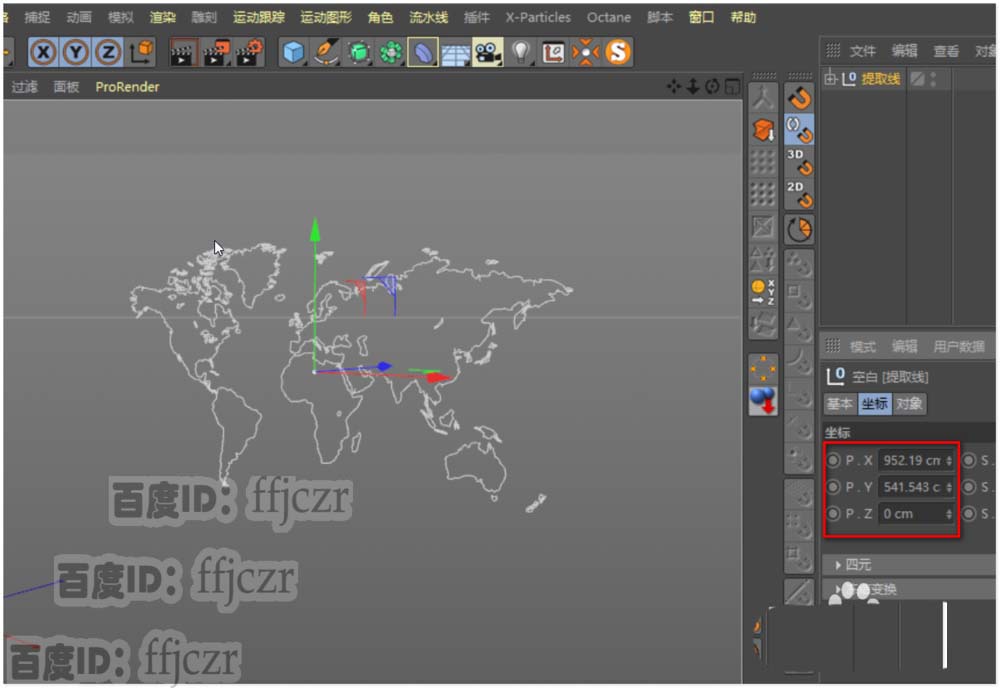Open ProRender in viewport menu
This screenshot has height=688, width=1000.
coord(127,87)
